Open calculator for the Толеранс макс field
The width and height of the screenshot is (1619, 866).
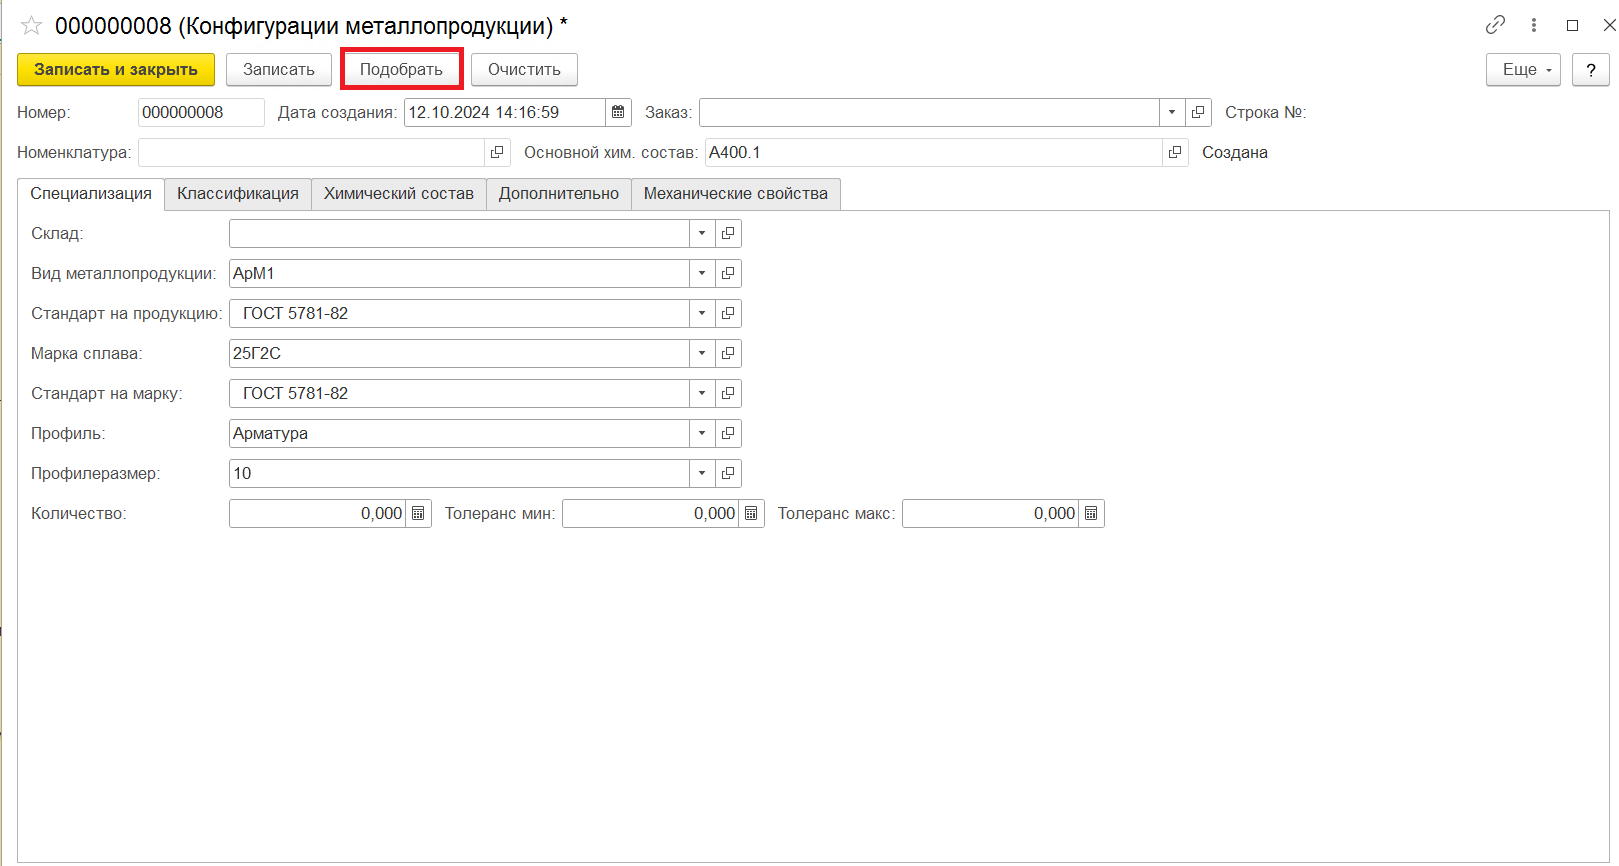tap(1091, 513)
